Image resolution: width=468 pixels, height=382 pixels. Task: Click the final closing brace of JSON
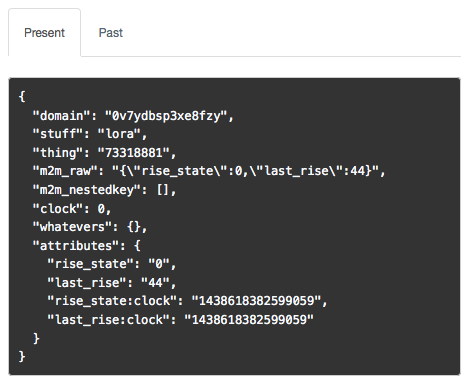22,357
